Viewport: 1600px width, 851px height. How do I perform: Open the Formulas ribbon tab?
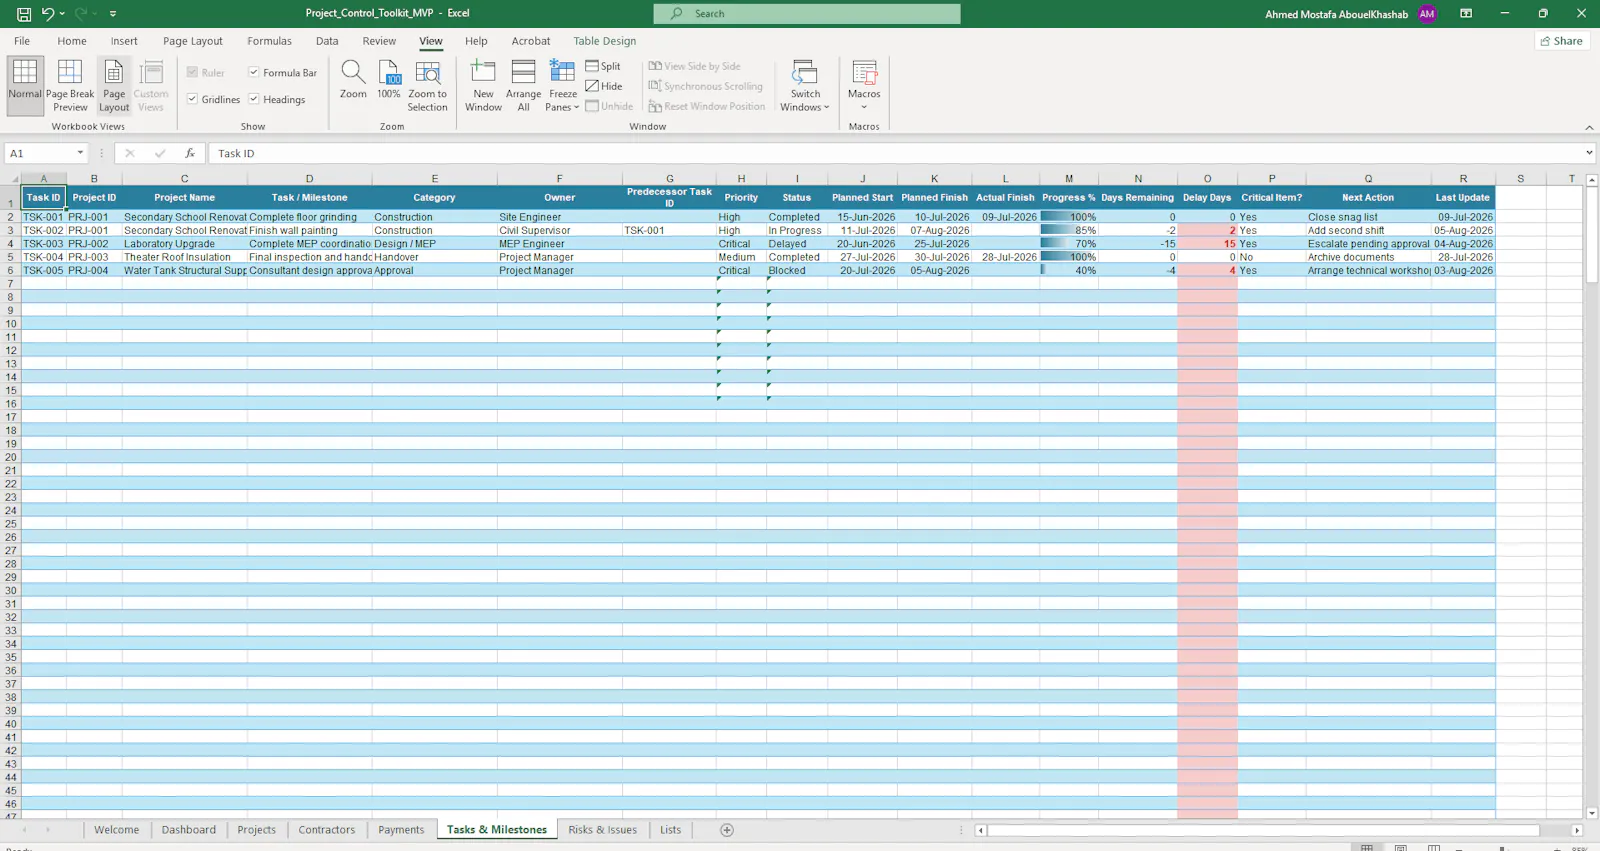coord(270,41)
